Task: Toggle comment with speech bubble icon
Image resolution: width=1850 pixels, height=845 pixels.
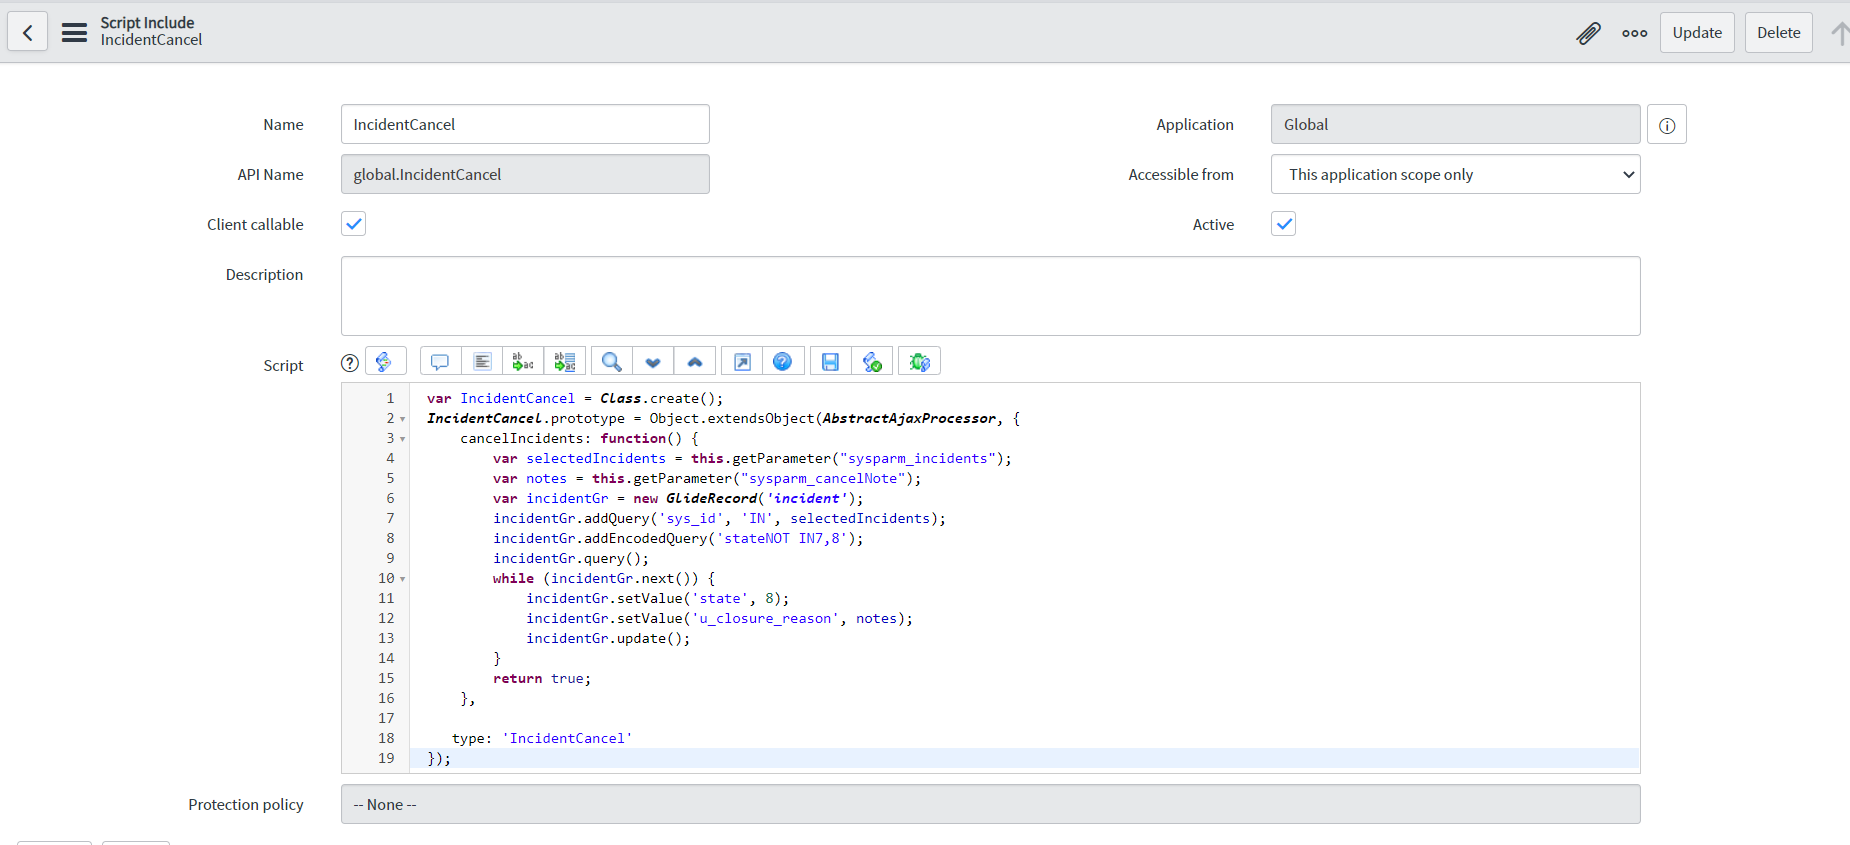Action: [440, 362]
